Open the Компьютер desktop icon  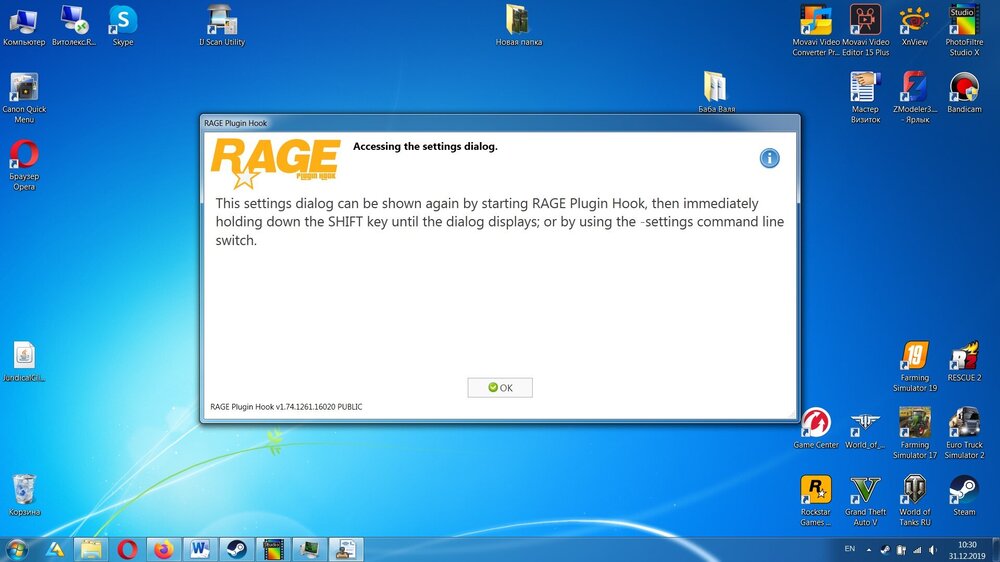[x=24, y=26]
